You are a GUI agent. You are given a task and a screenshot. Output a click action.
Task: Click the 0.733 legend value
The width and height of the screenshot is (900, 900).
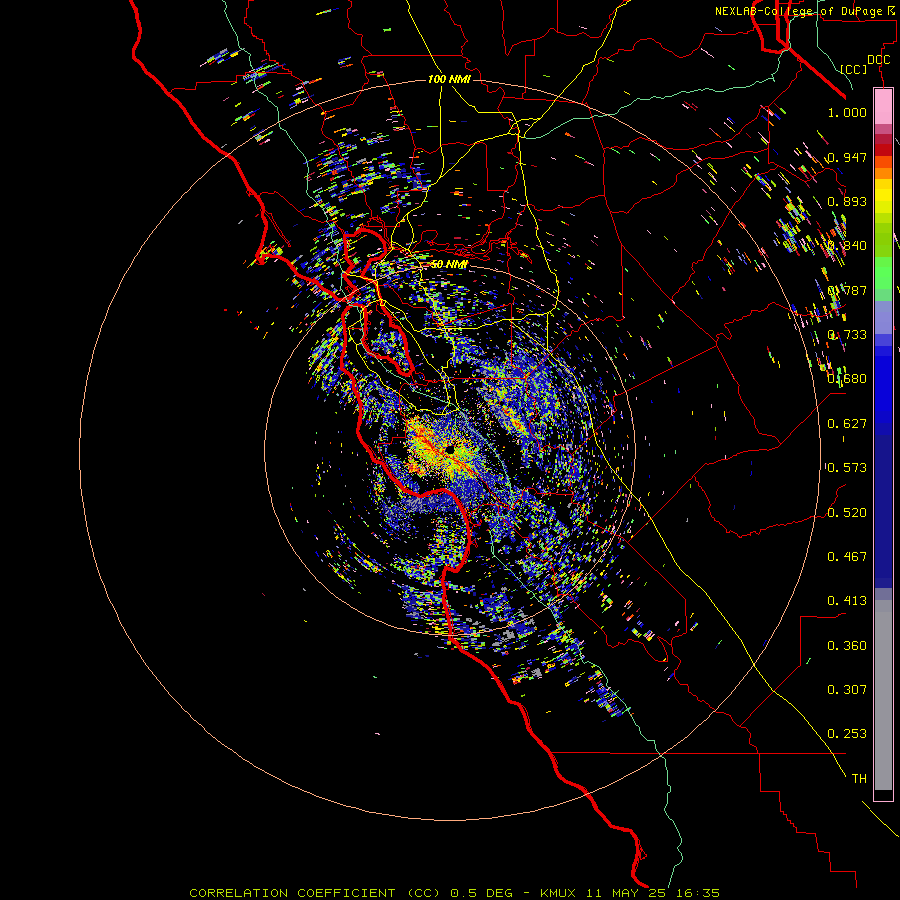(x=847, y=335)
